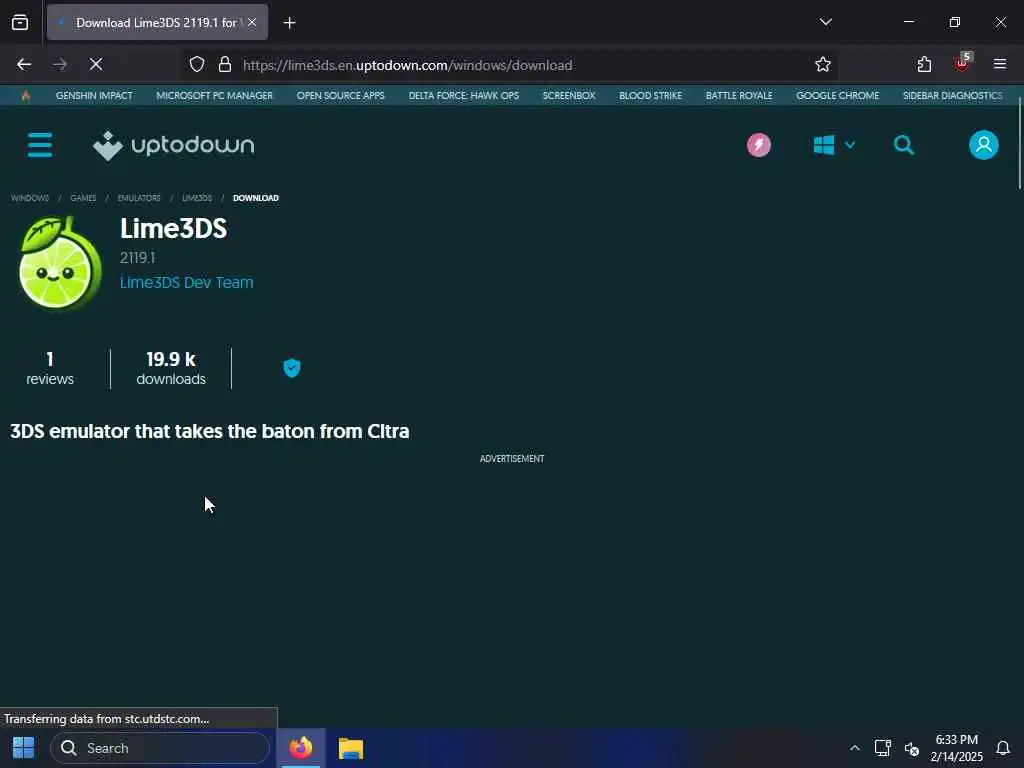Open Open Source Apps link

point(340,95)
